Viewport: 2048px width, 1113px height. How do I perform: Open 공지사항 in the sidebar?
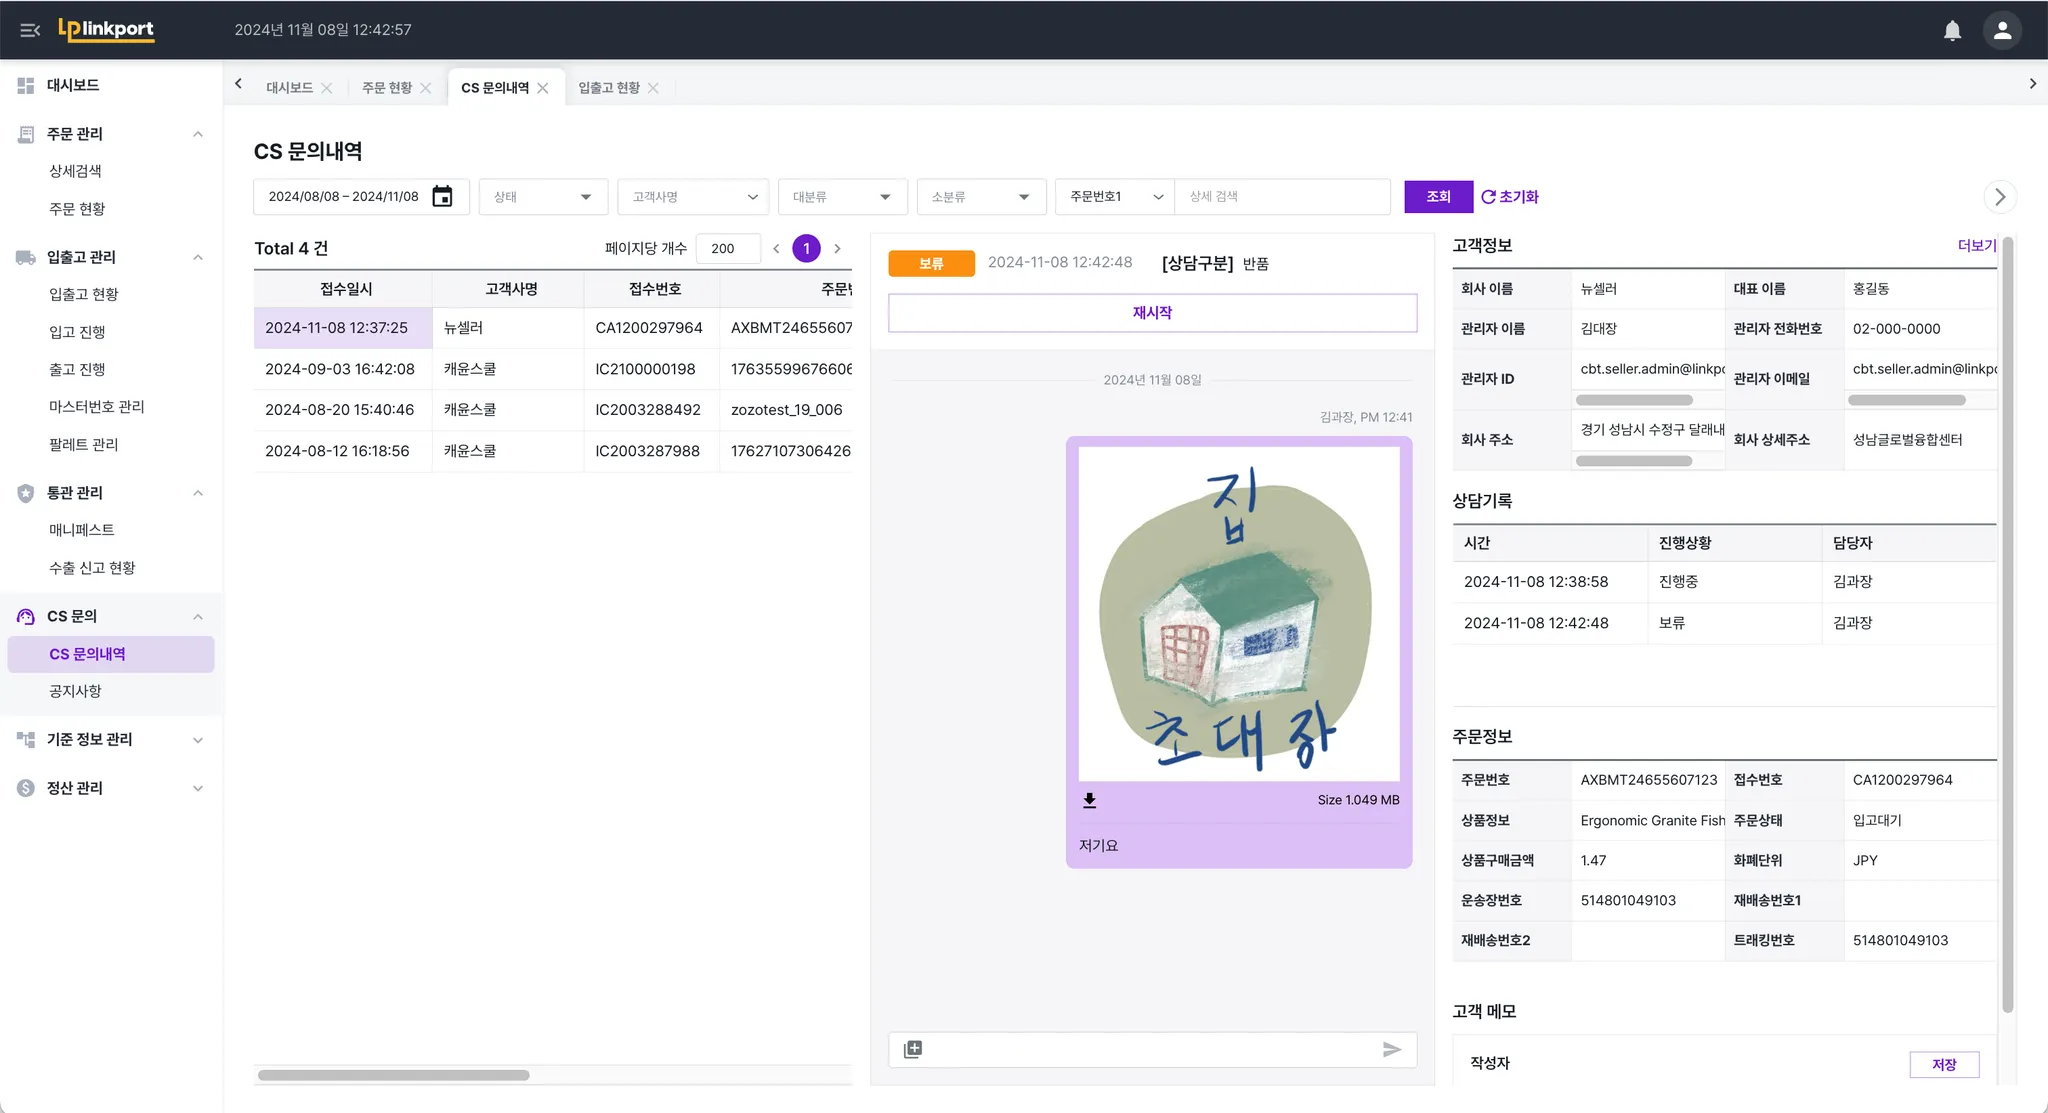(x=75, y=691)
